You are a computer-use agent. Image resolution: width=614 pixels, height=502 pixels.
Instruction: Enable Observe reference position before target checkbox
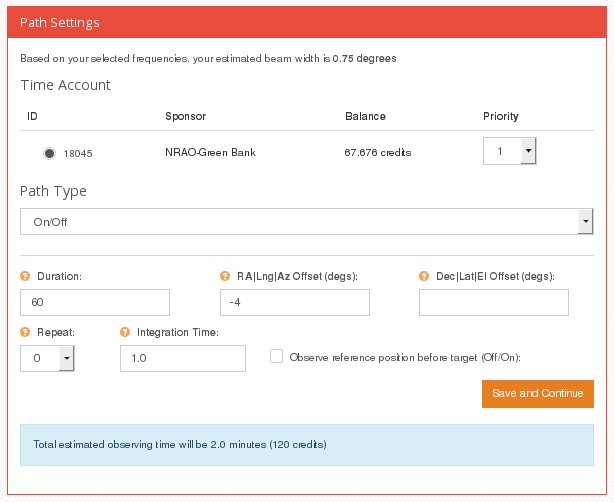(276, 356)
